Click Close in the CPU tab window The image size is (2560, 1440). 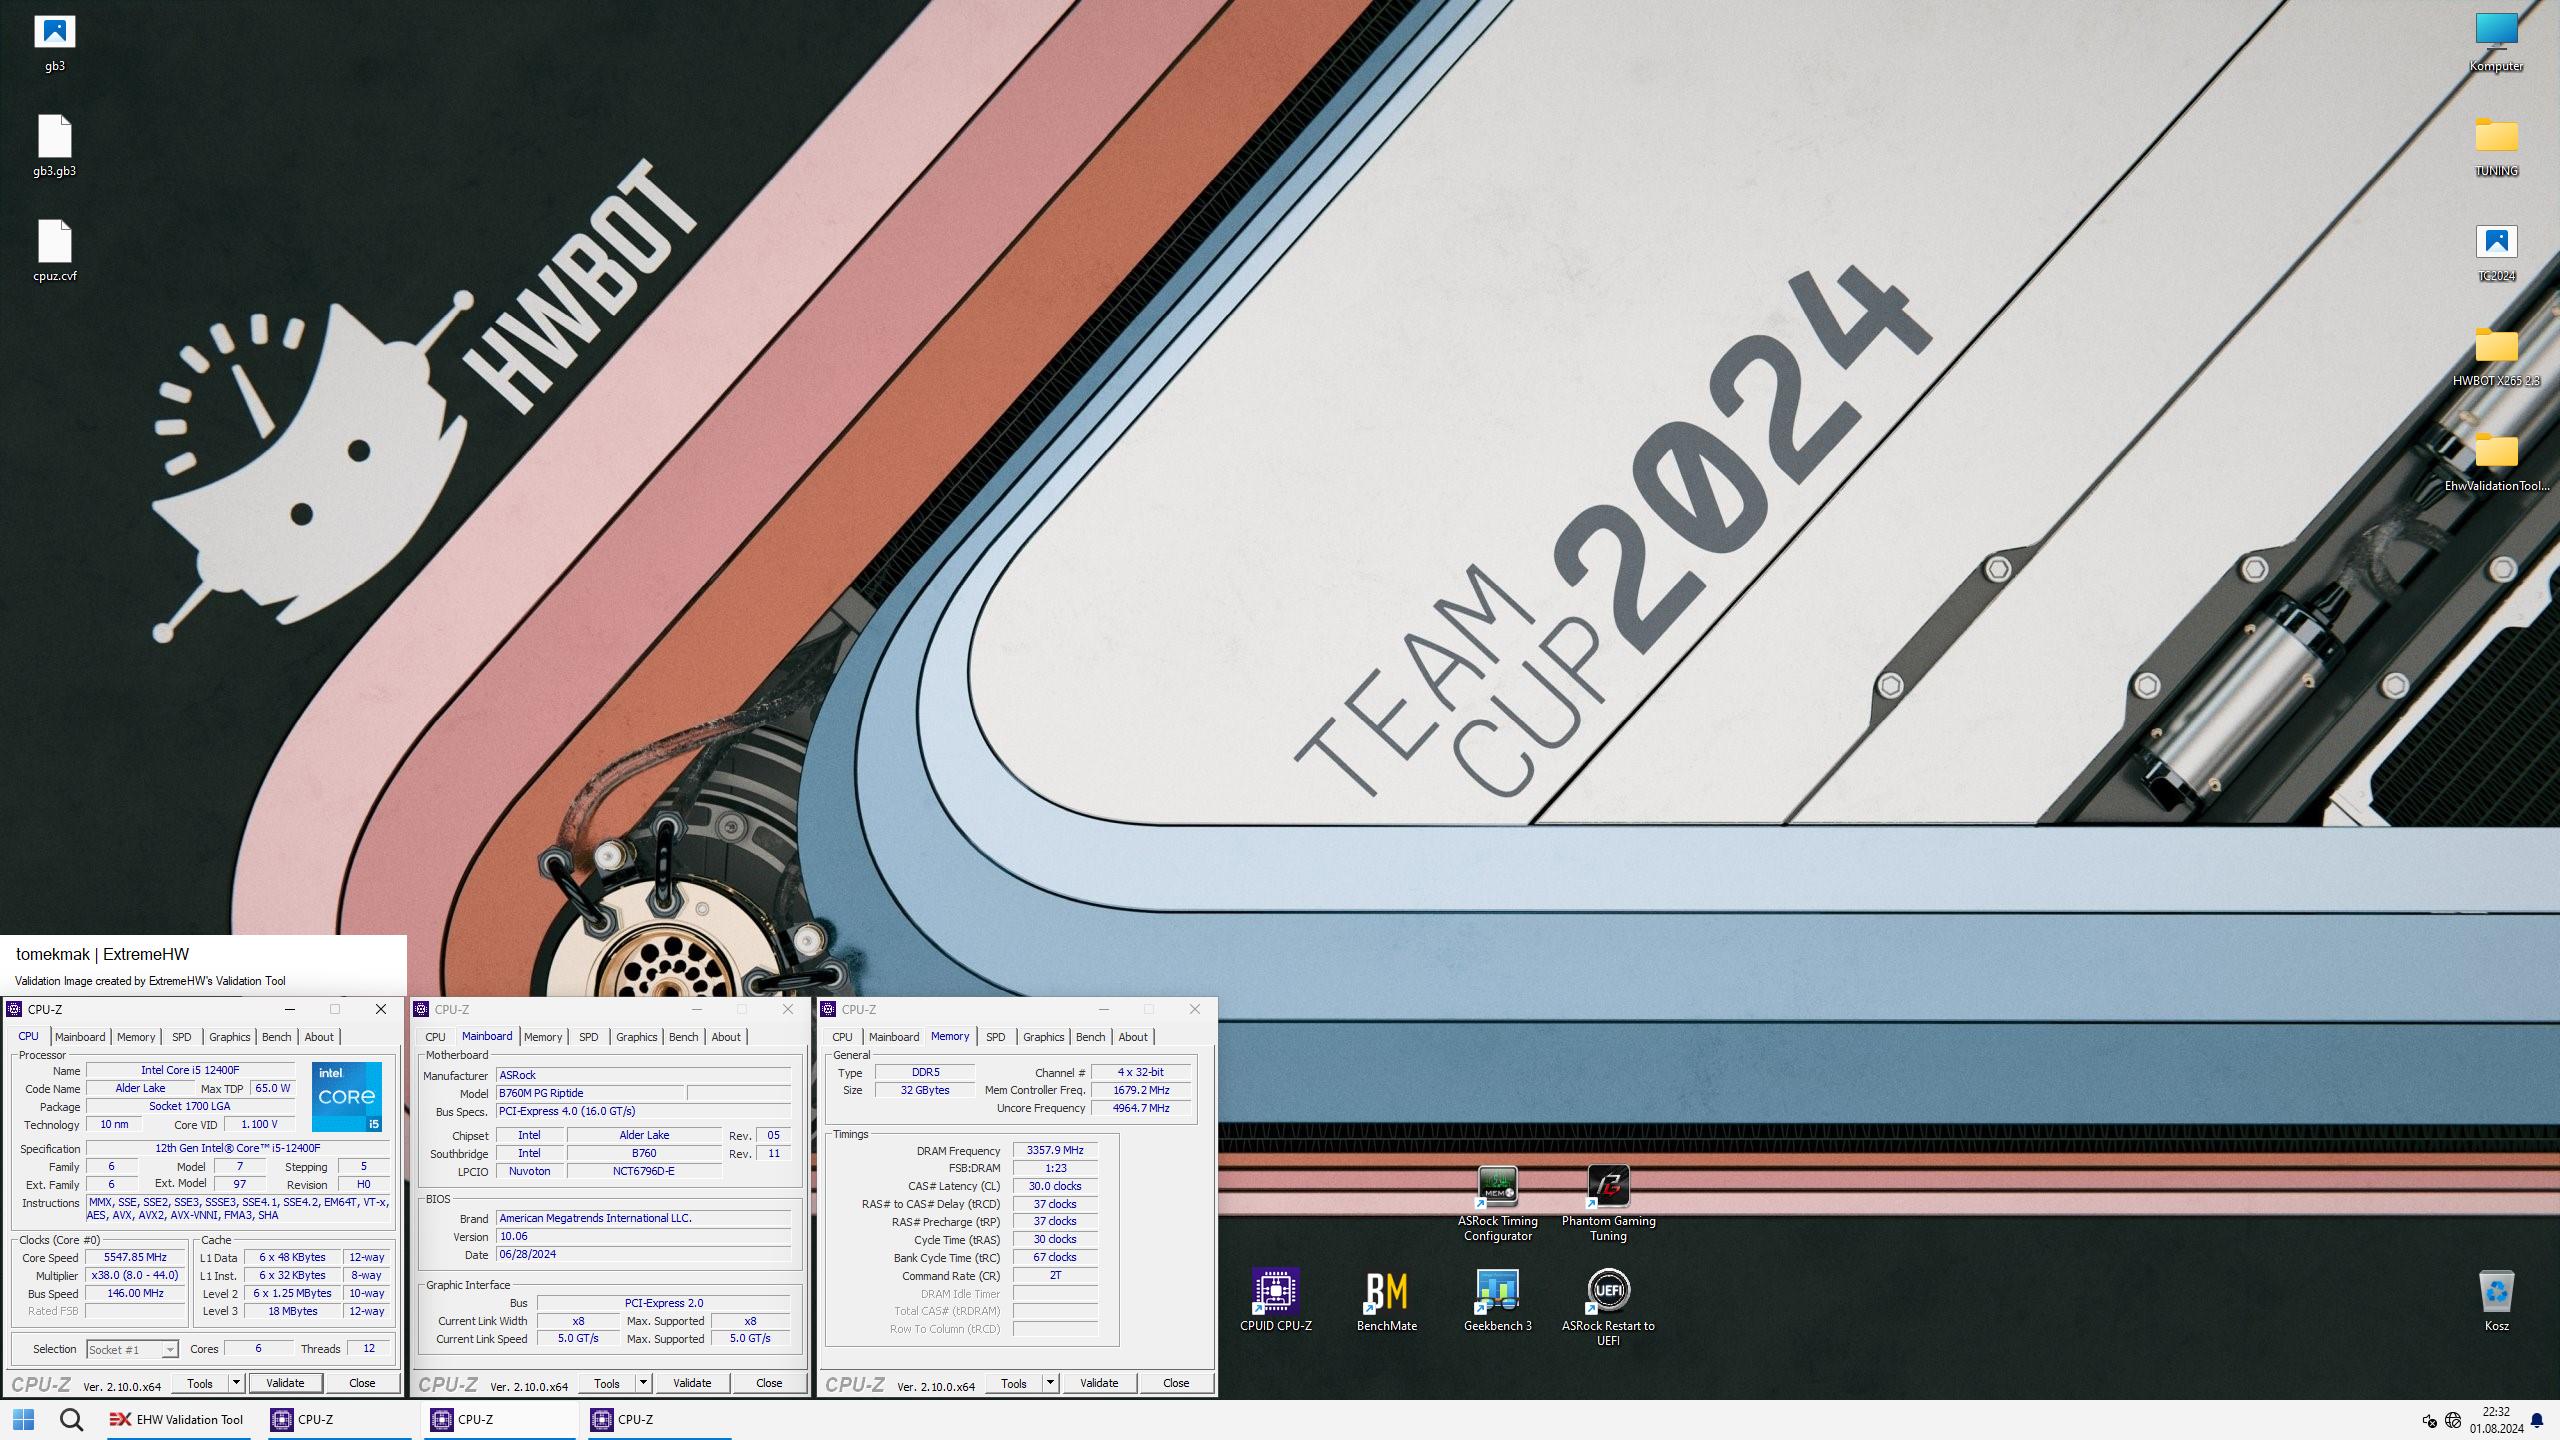[x=362, y=1383]
